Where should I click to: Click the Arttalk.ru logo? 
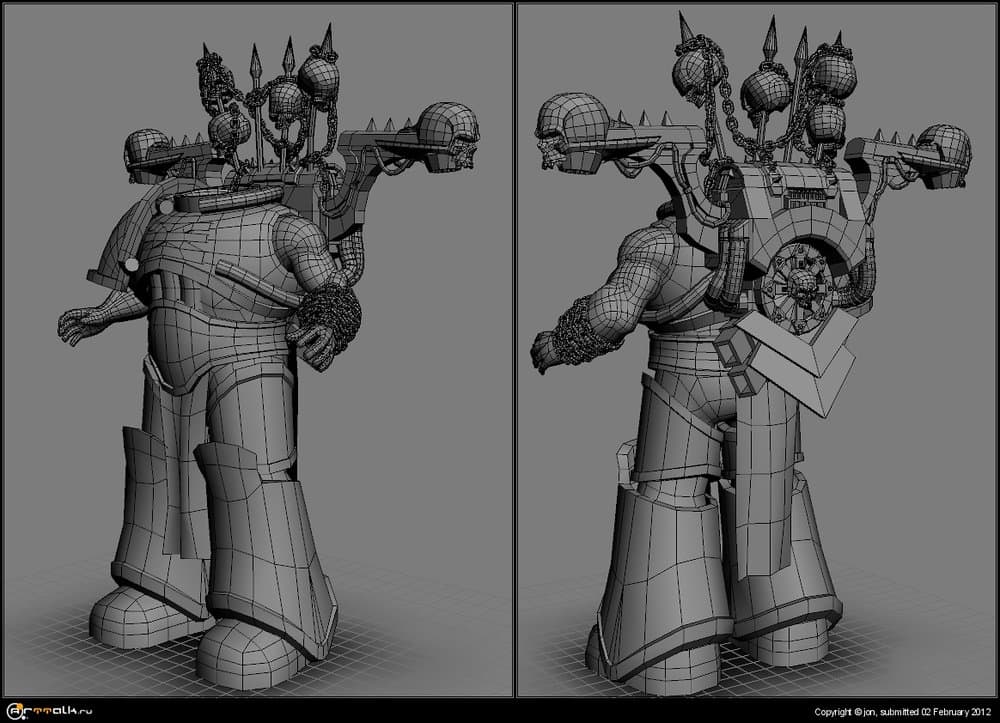[48, 711]
